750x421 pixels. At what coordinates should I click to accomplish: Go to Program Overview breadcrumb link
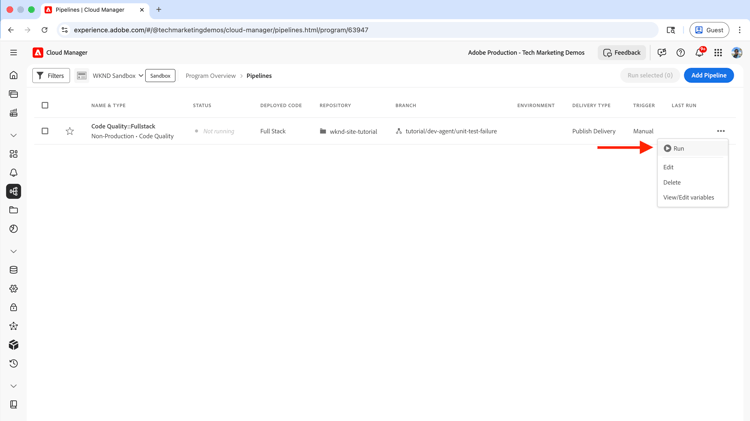210,76
